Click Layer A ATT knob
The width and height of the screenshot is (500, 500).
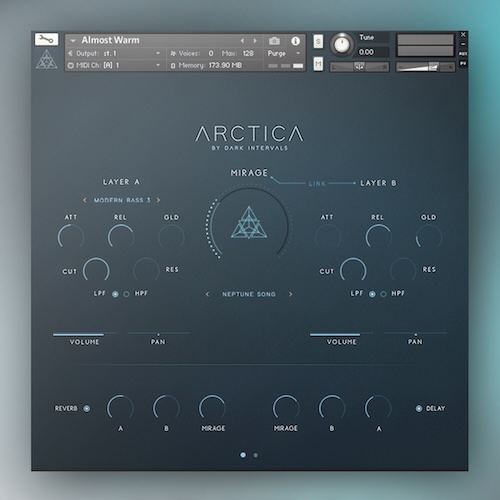(x=71, y=237)
